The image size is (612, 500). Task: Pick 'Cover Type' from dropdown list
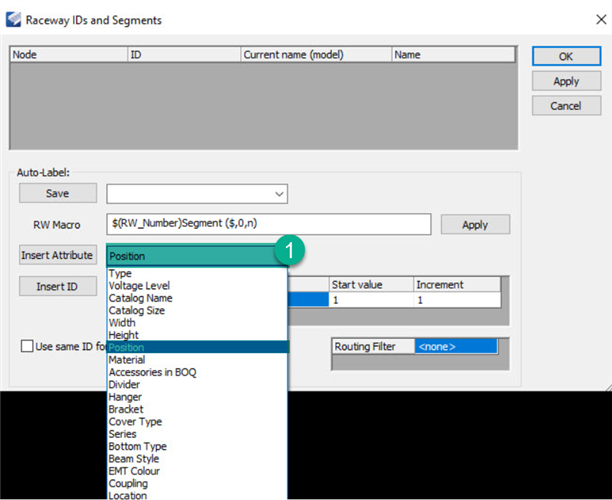[x=133, y=422]
